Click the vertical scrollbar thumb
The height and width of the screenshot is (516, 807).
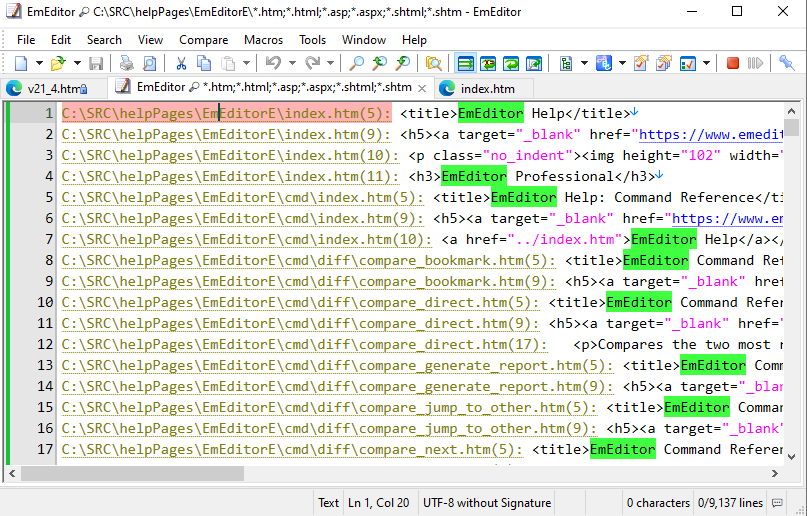point(792,126)
